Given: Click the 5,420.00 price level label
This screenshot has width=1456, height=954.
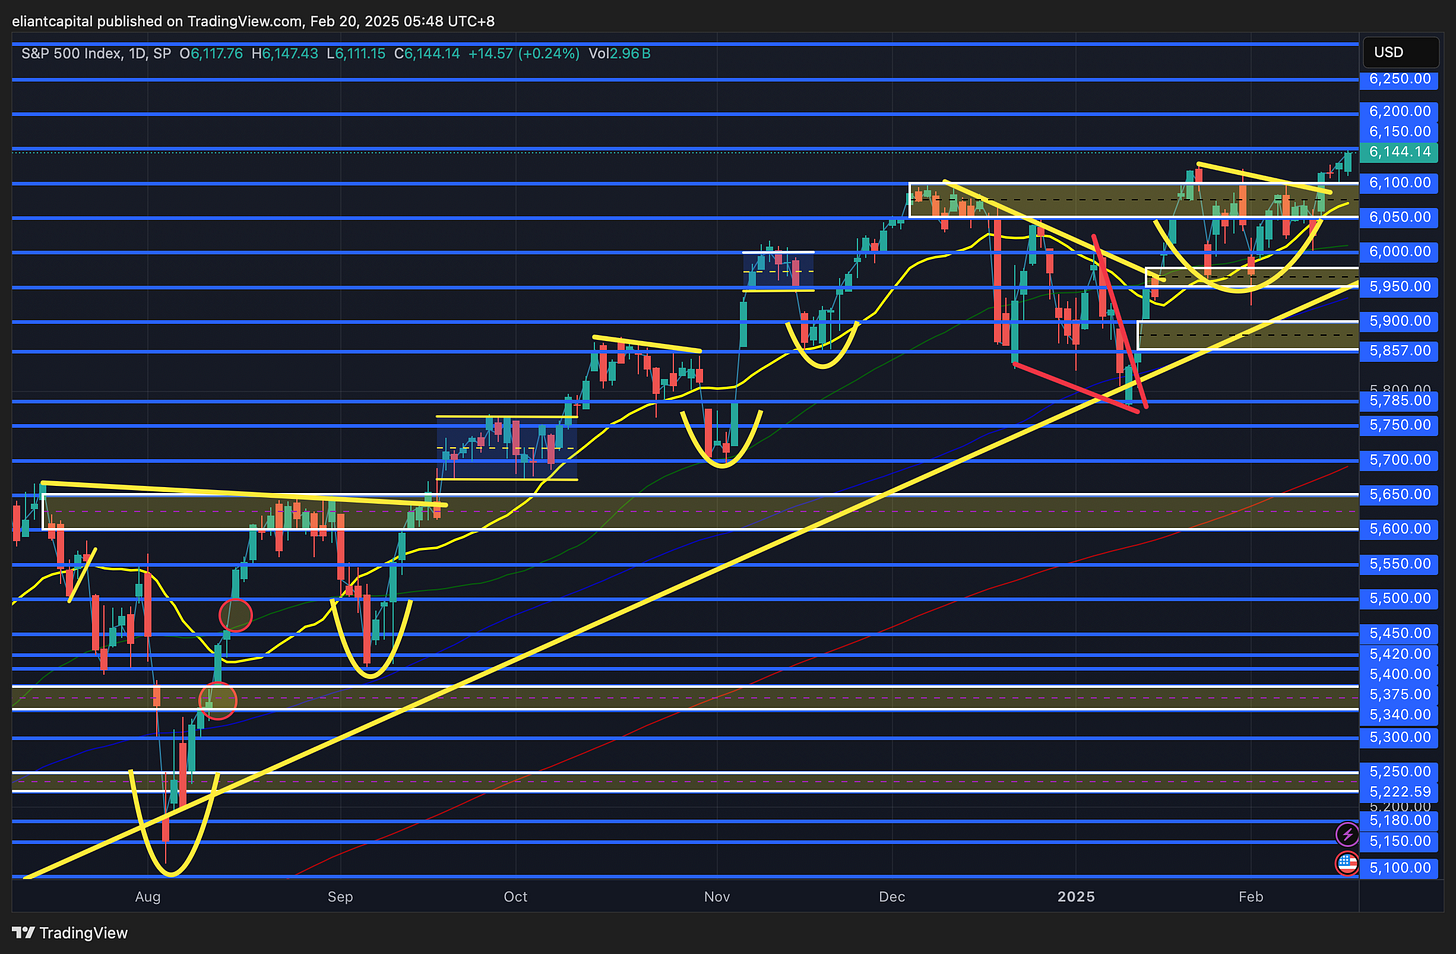Looking at the screenshot, I should (1400, 654).
